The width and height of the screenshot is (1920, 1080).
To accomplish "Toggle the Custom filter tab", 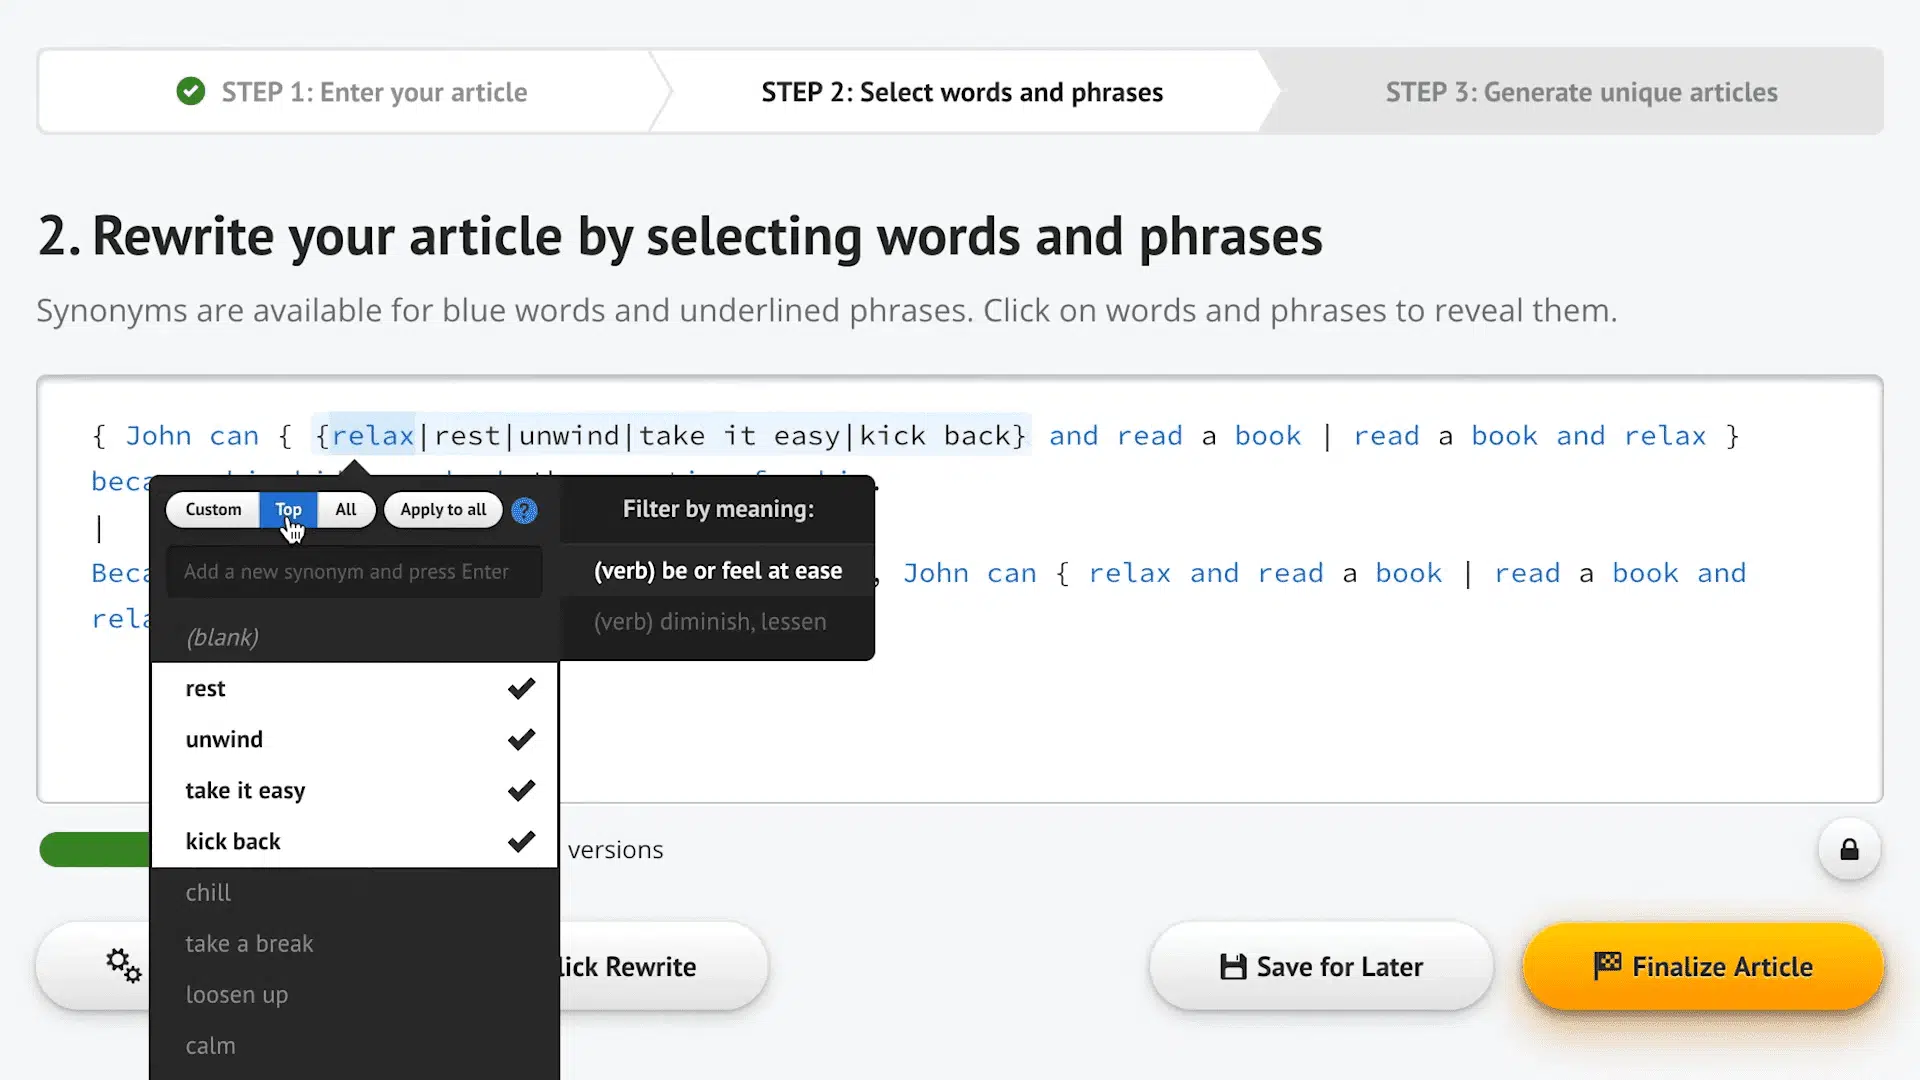I will tap(214, 509).
